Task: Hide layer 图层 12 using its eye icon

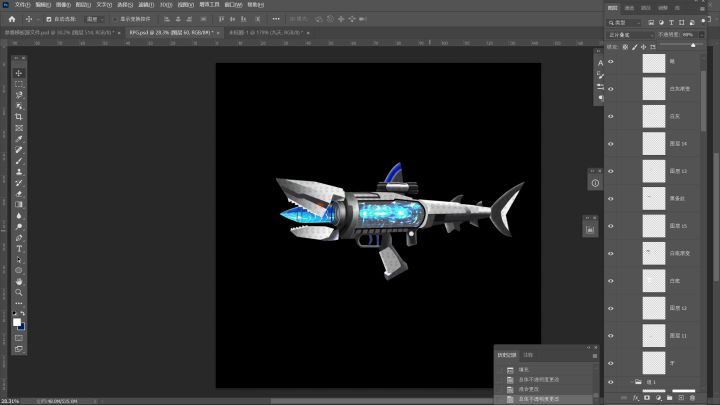Action: (611, 308)
